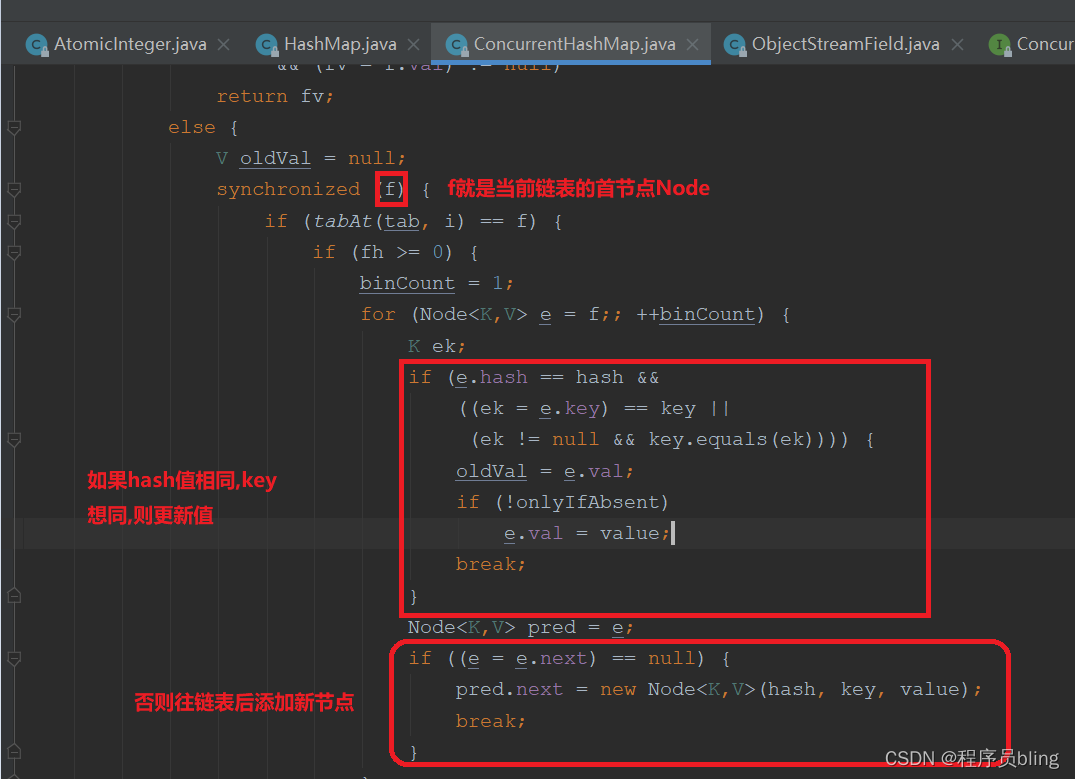1075x779 pixels.
Task: Collapse the 'if (fh >= 0)' fold marker
Action: (14, 252)
